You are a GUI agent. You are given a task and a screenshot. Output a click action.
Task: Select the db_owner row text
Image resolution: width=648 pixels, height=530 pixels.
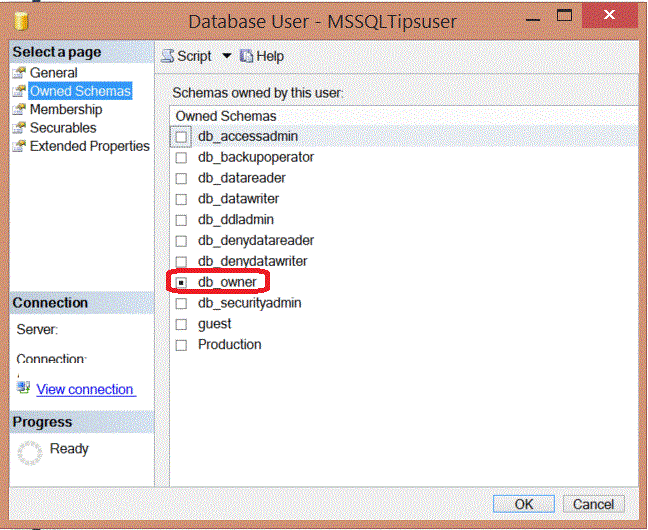(x=227, y=282)
